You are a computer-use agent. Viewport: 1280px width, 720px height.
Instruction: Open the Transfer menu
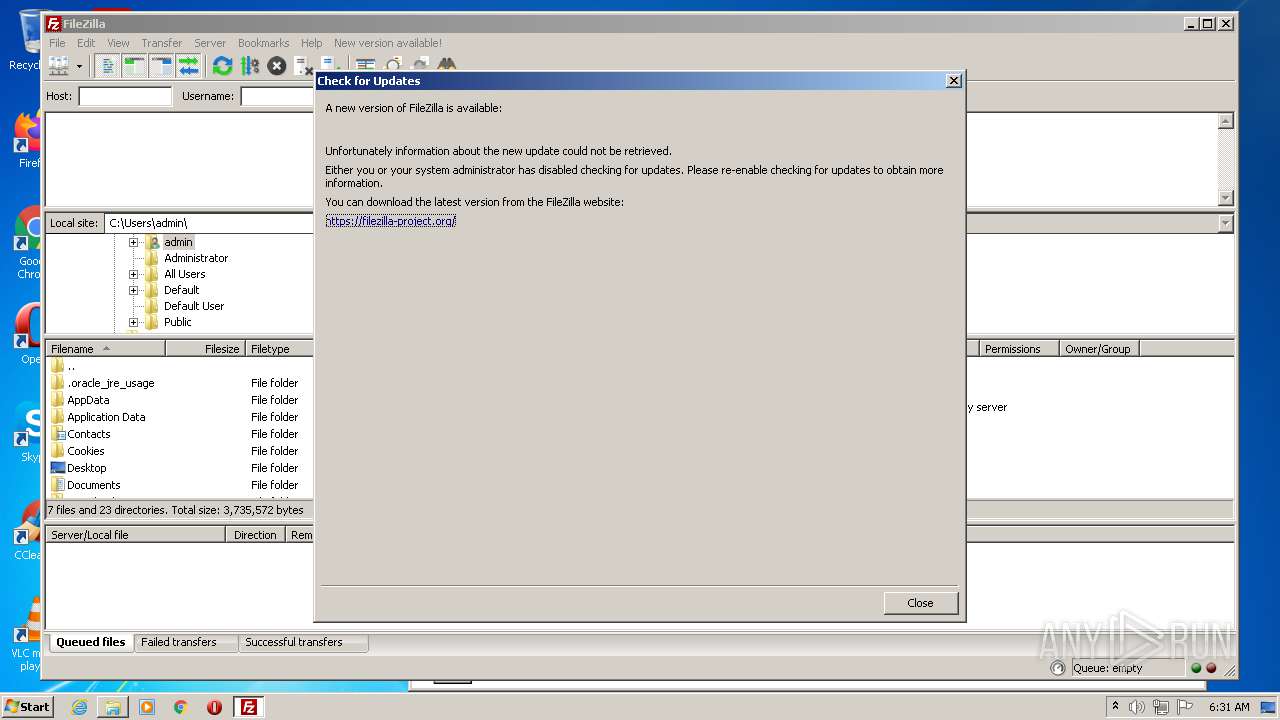tap(161, 43)
